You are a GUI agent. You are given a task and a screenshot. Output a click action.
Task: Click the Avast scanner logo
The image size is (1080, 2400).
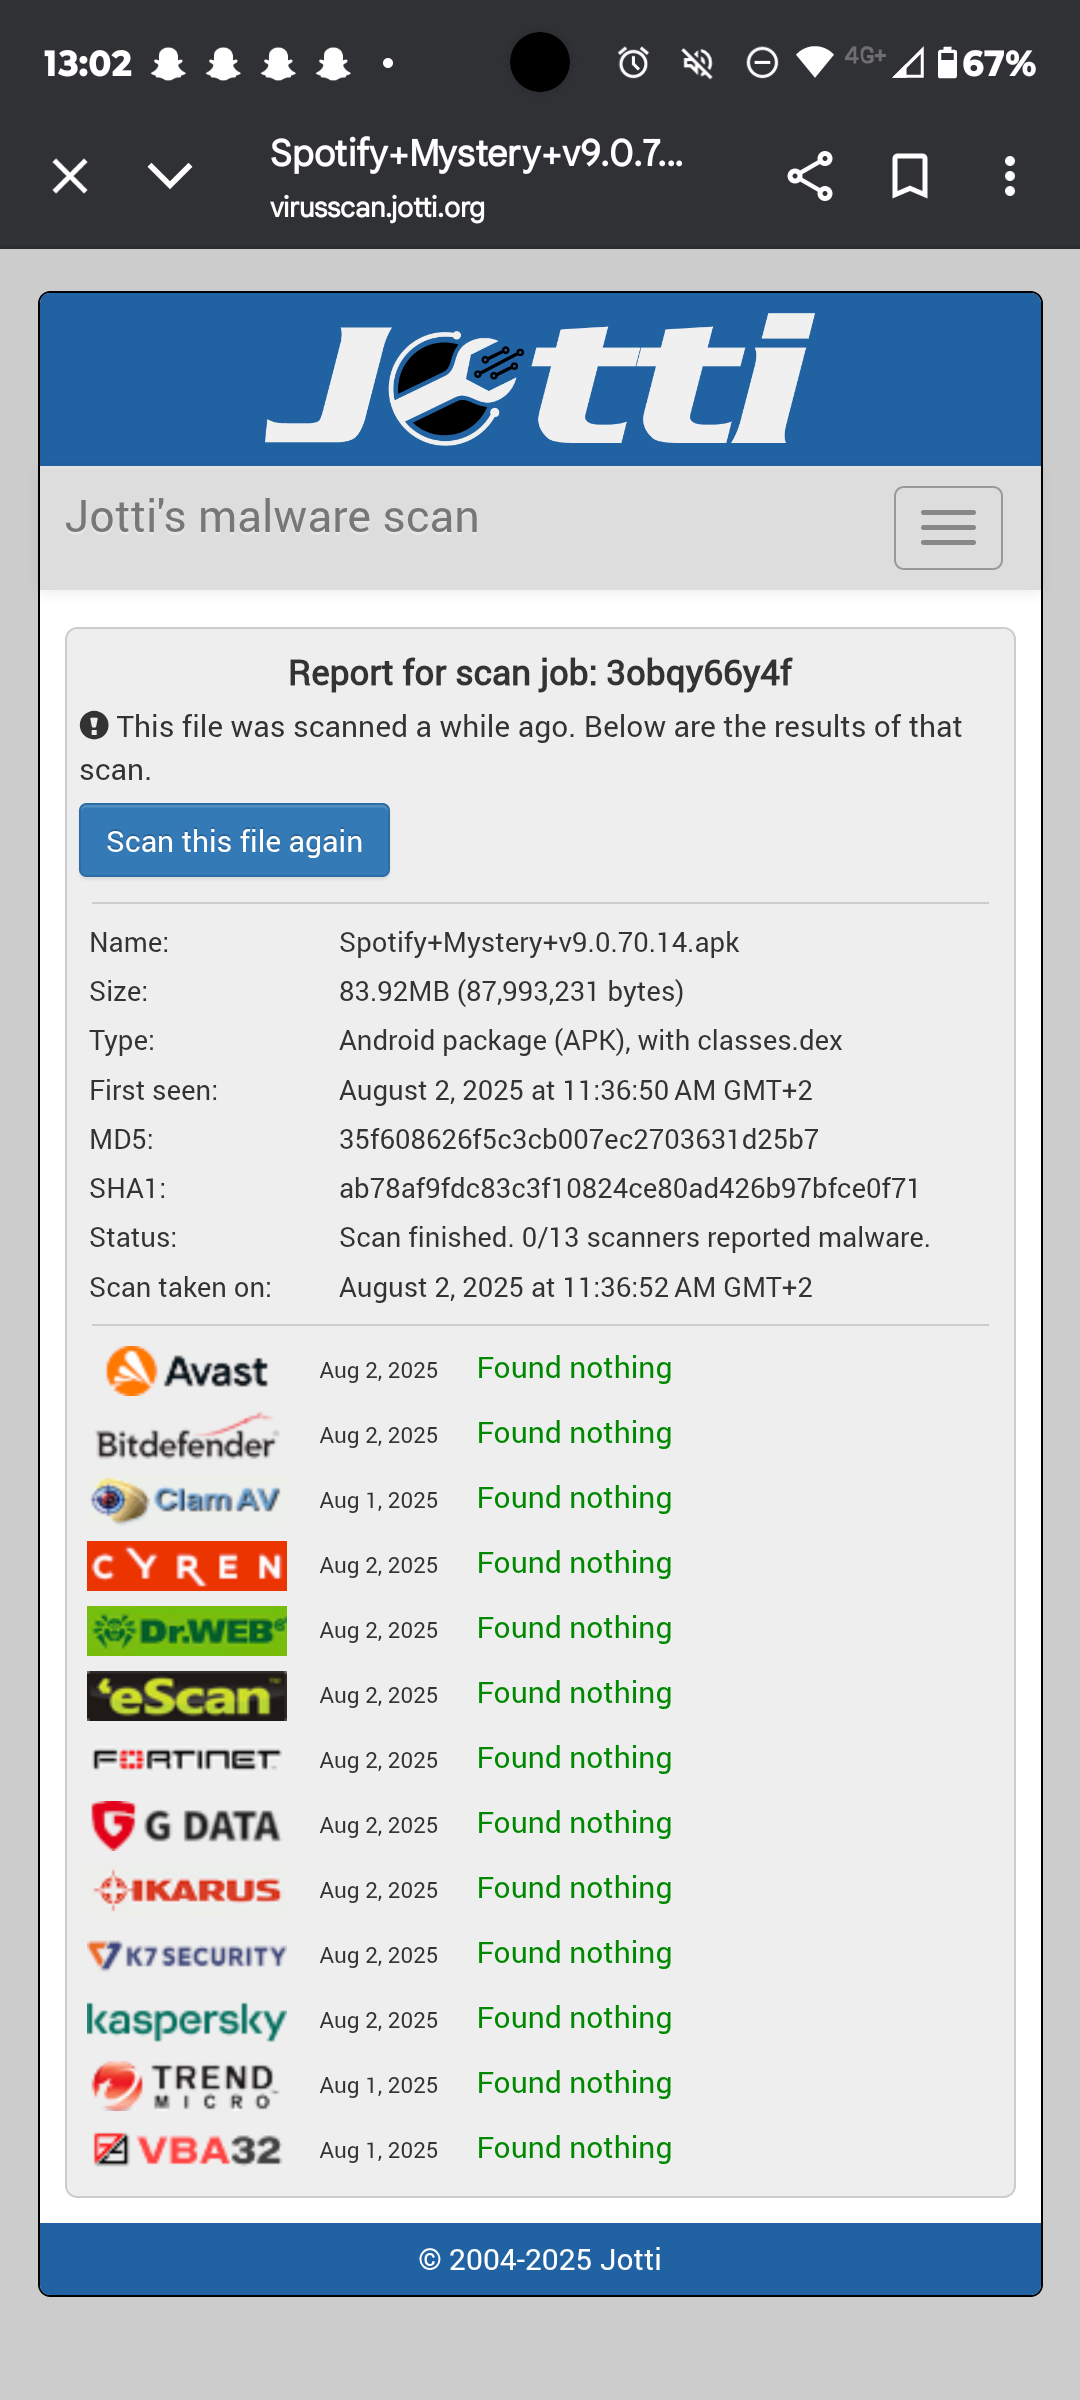(x=187, y=1370)
